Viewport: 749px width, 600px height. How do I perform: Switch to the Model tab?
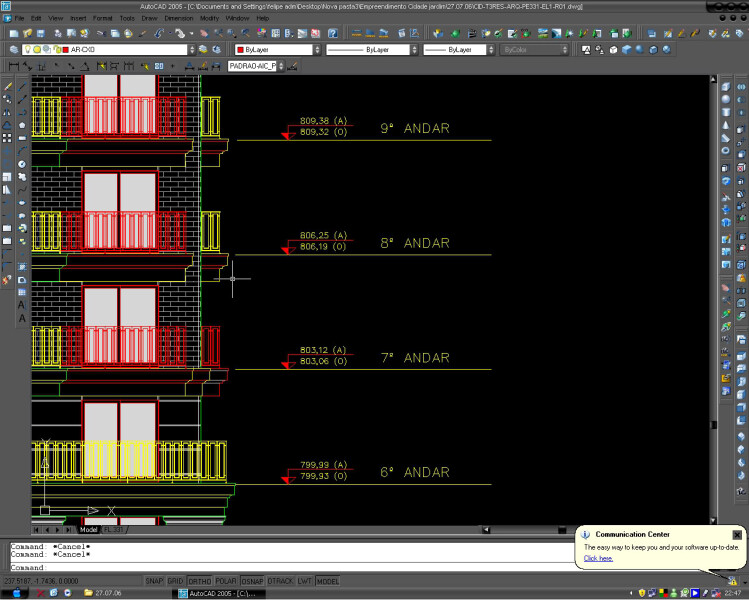(x=89, y=530)
